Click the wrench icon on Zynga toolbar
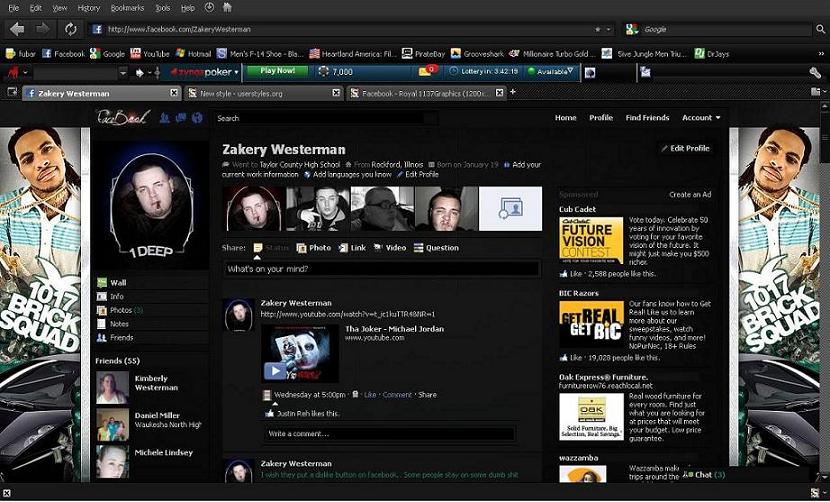The width and height of the screenshot is (830, 502). (815, 72)
